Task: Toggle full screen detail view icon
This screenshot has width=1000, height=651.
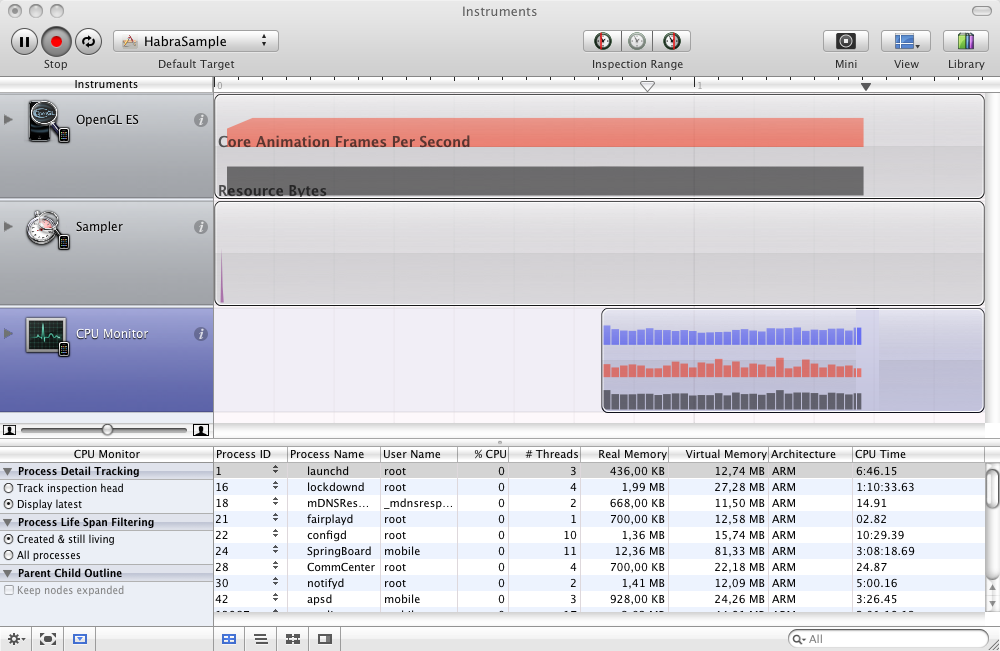Action: pos(48,639)
